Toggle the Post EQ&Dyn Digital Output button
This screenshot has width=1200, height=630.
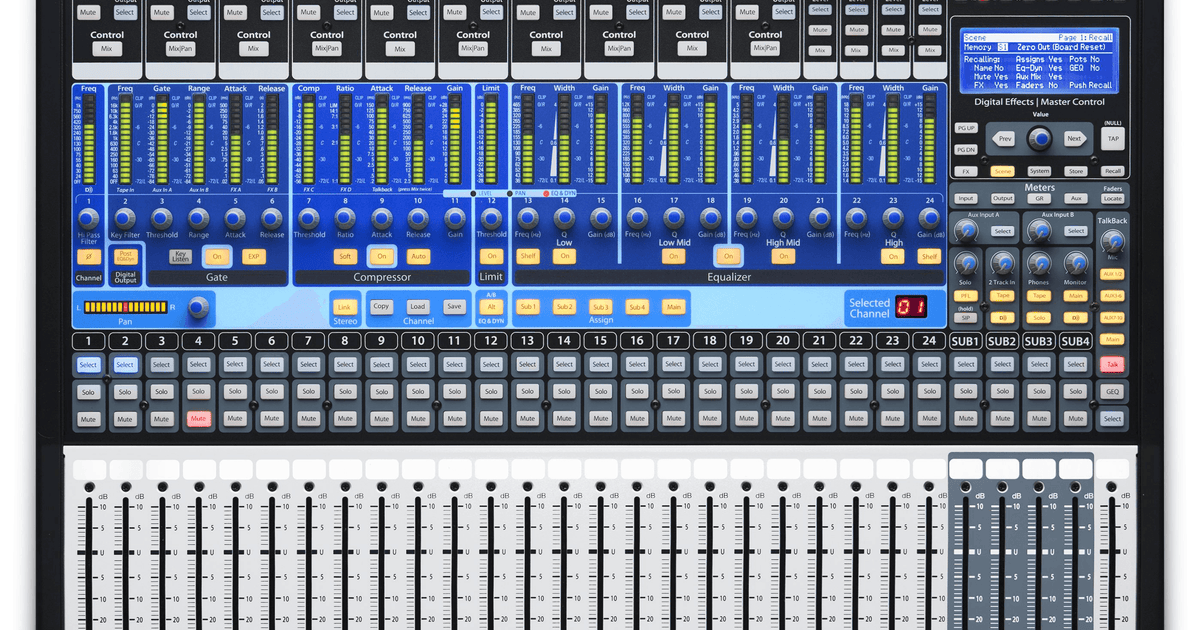[x=125, y=256]
